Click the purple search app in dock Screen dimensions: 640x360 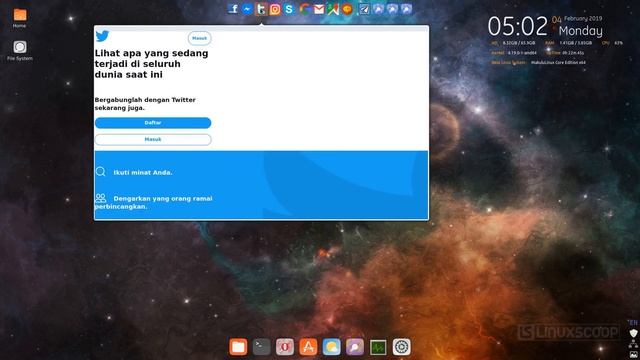(x=355, y=347)
